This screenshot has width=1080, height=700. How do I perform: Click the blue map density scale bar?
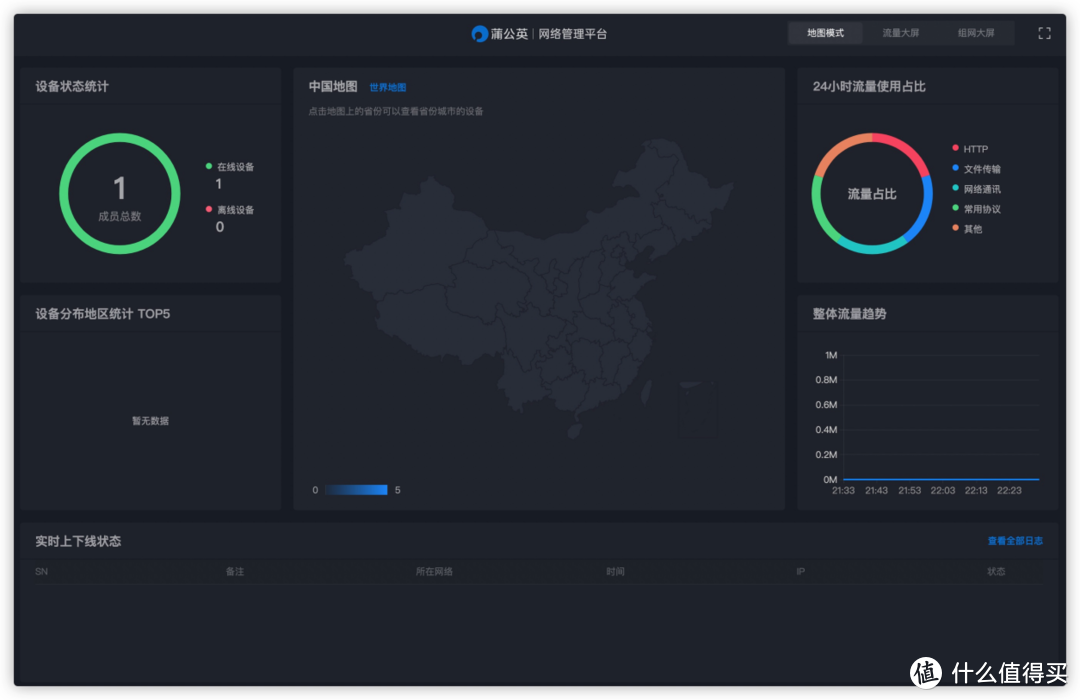[356, 490]
